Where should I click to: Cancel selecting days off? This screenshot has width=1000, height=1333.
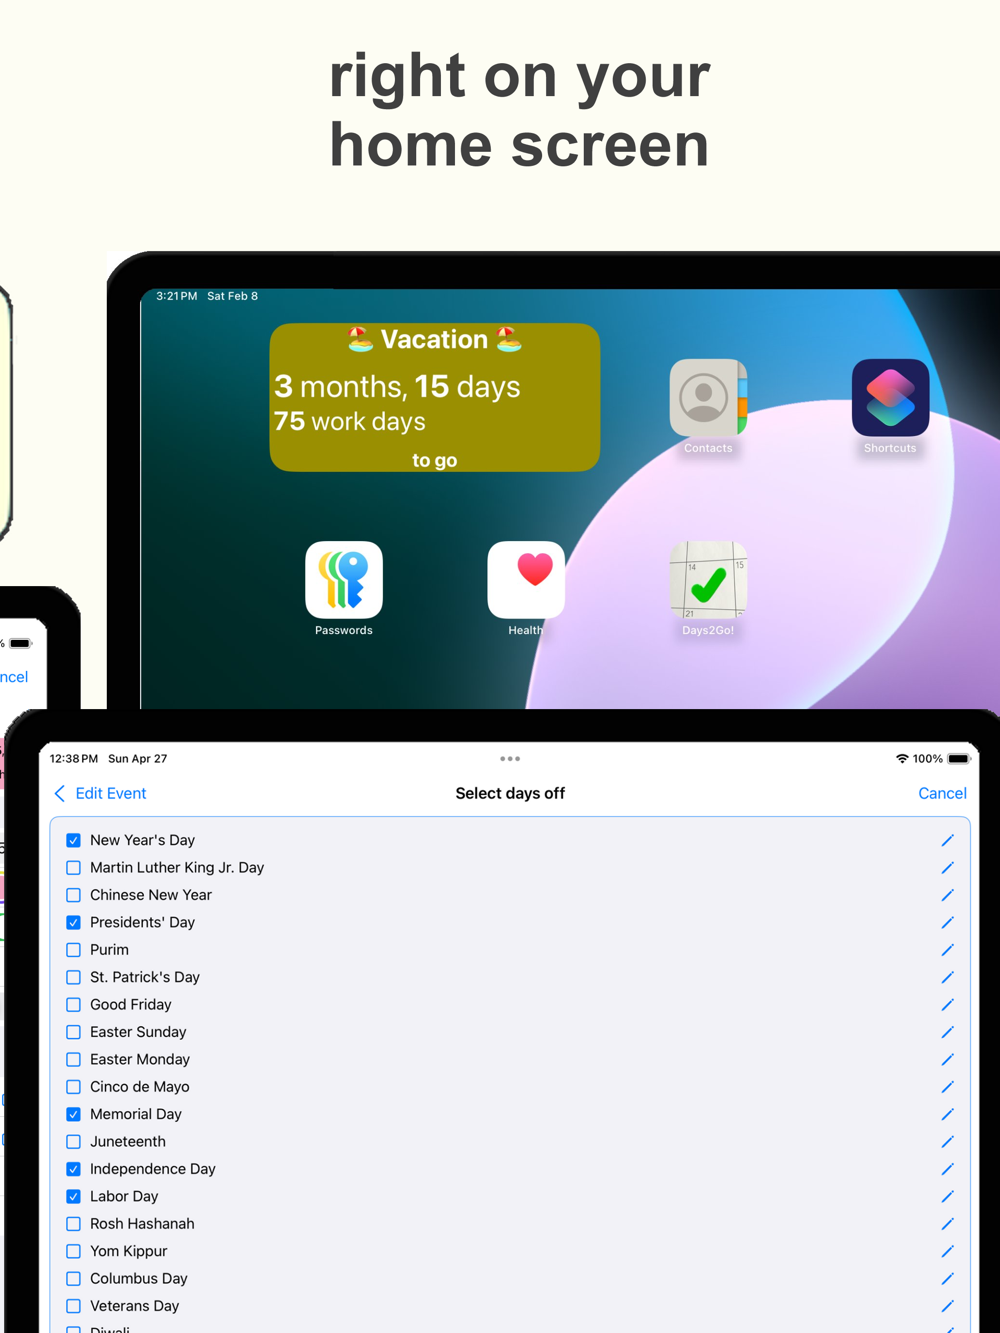point(942,793)
